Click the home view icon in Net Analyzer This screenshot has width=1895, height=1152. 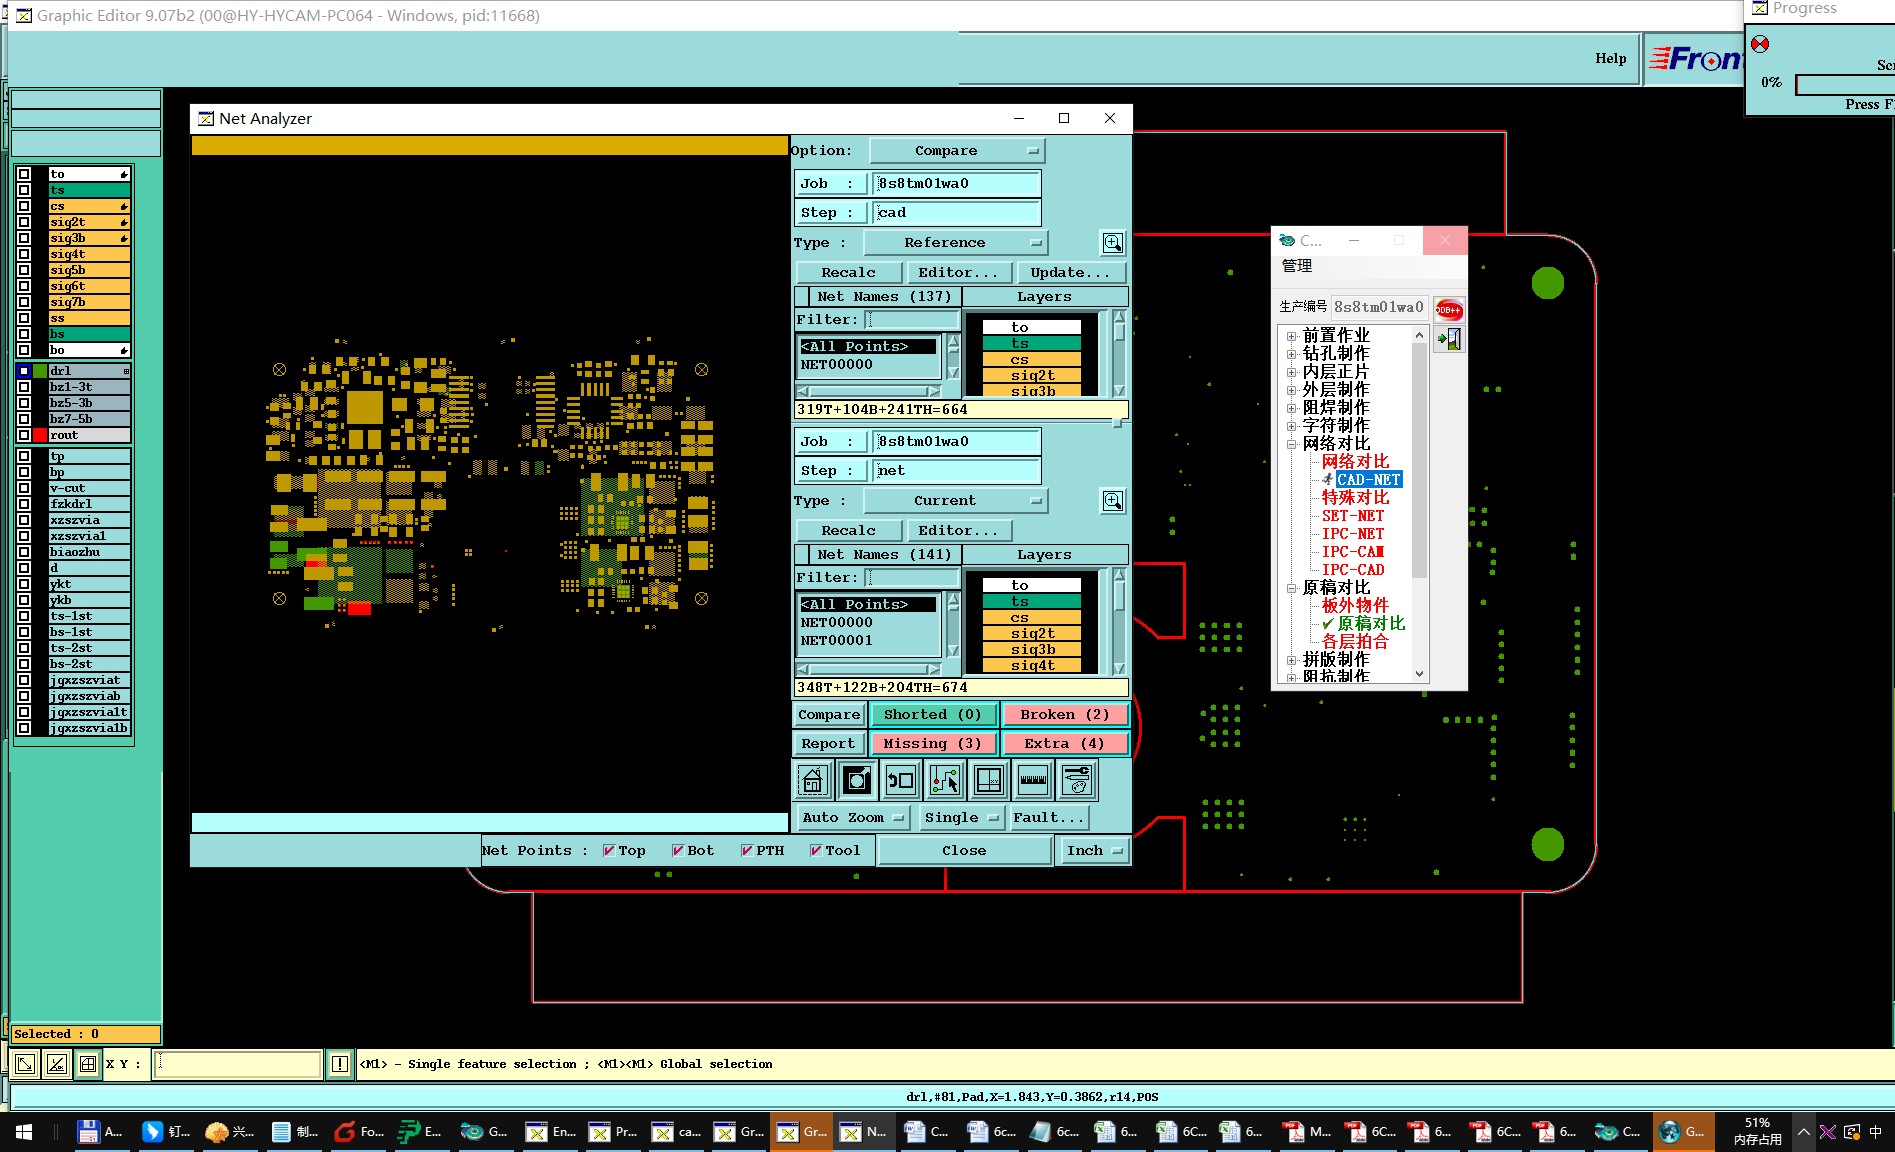pyautogui.click(x=813, y=780)
